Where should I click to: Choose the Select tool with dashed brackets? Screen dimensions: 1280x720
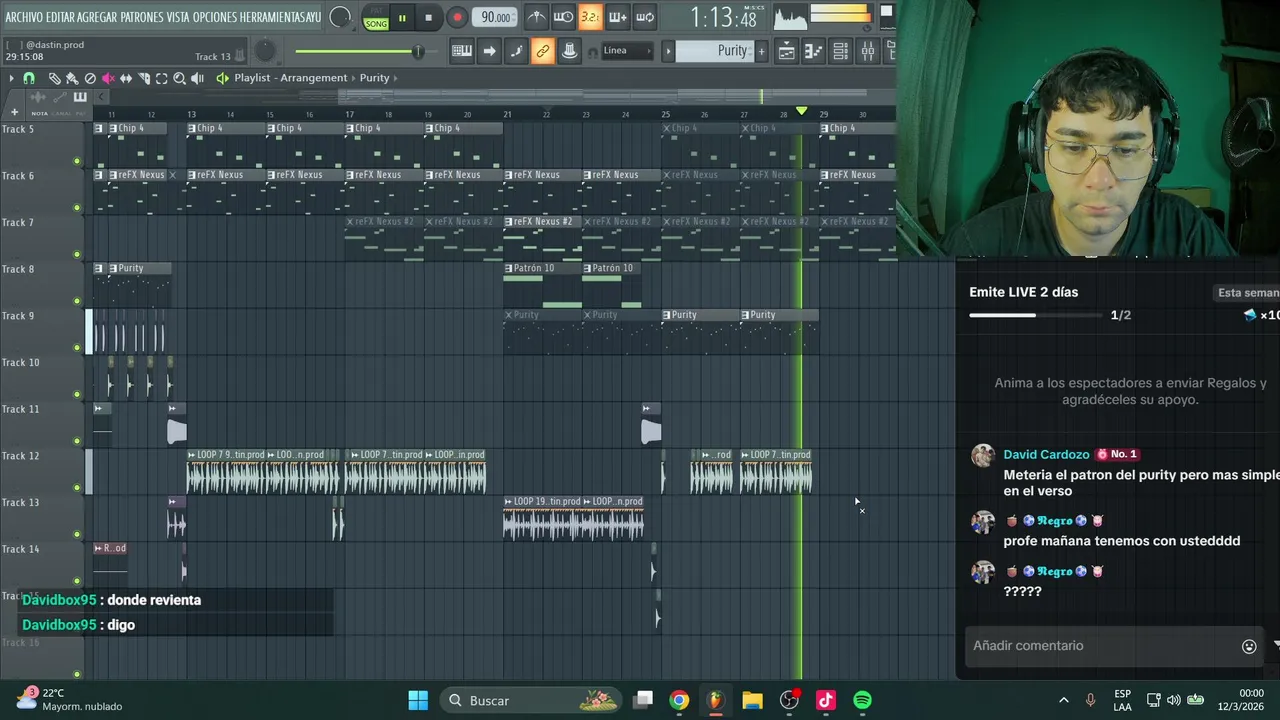point(161,78)
